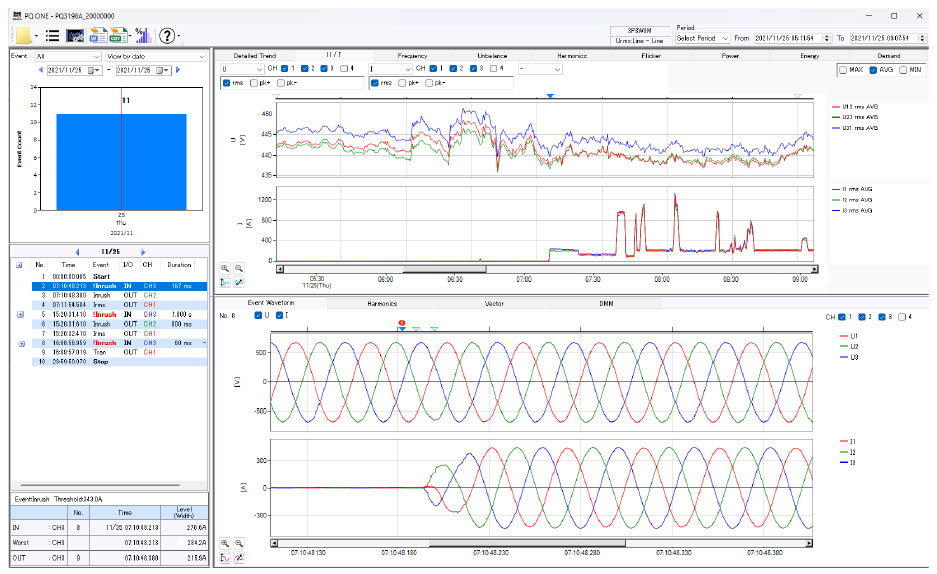Screen dimensions: 937x574
Task: Click the event list view icon
Action: [52, 35]
